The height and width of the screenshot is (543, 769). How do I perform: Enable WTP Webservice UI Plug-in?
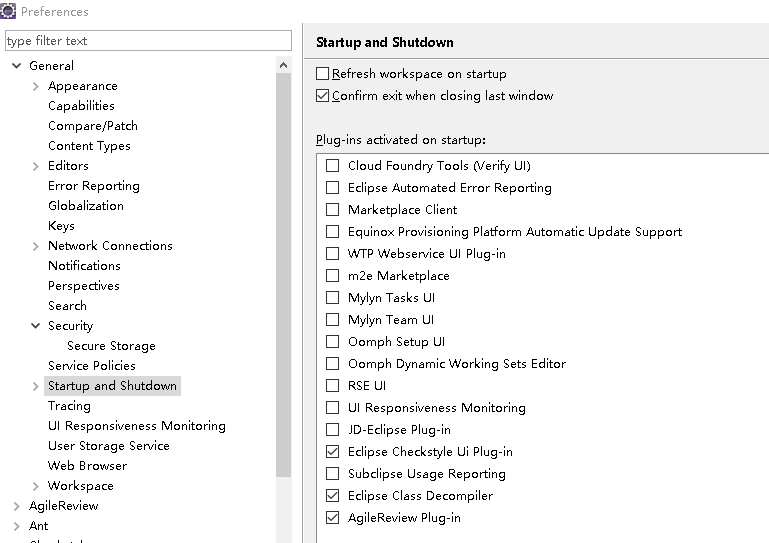333,254
